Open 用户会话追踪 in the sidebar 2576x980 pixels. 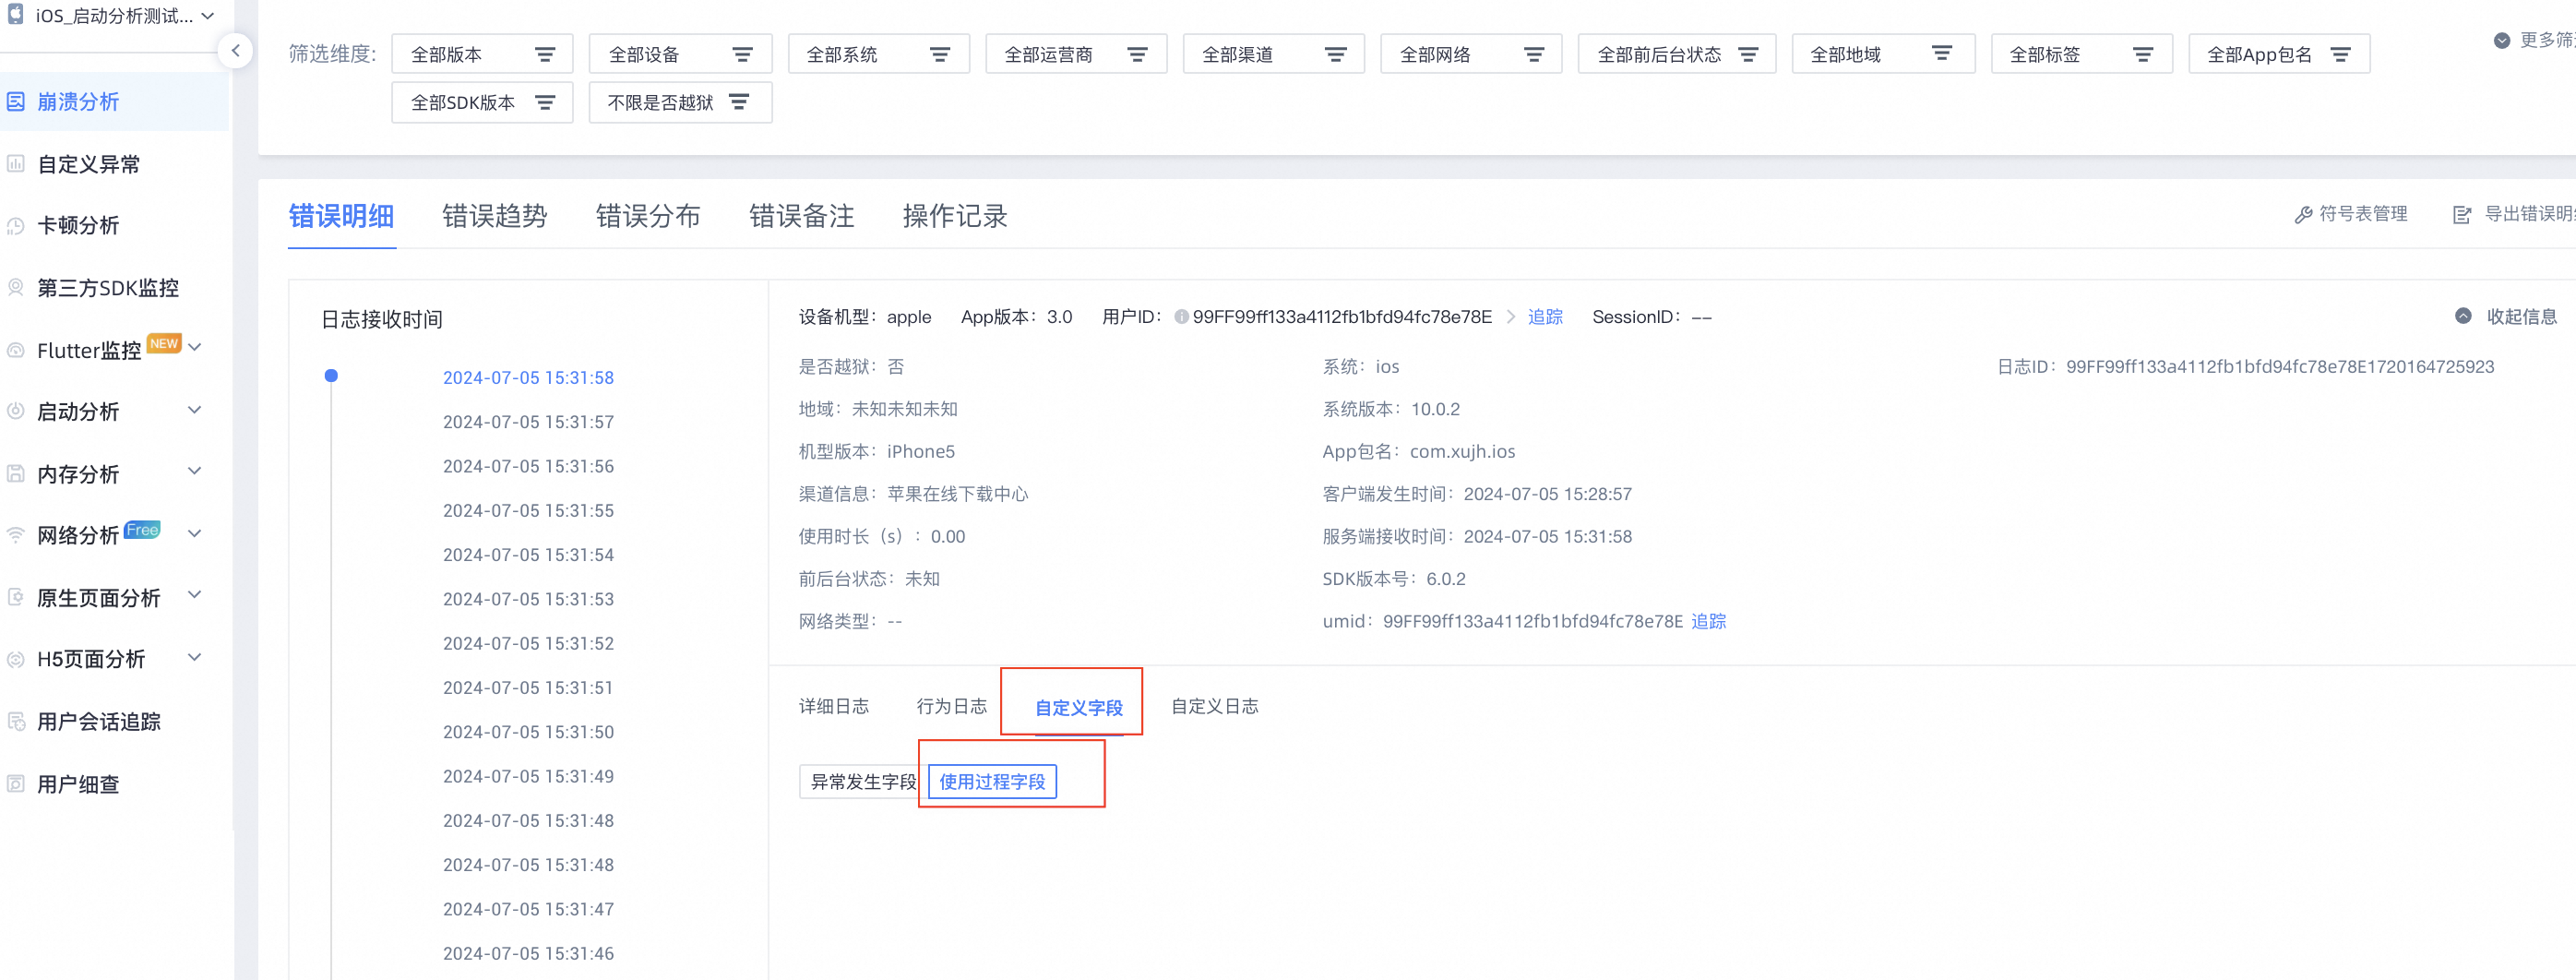(99, 721)
